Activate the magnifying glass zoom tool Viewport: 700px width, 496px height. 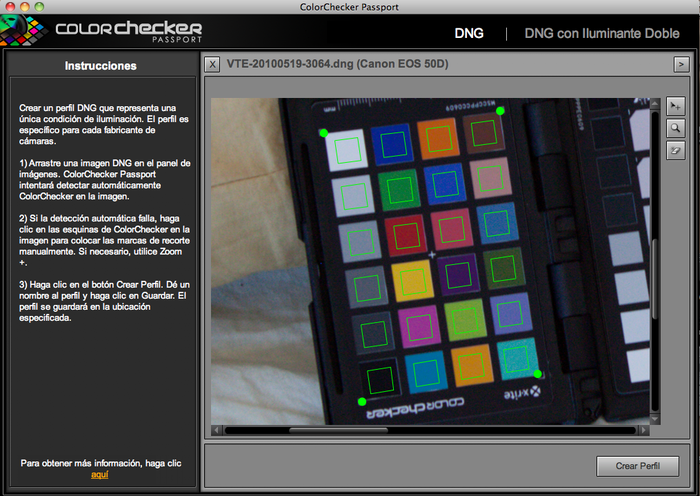[675, 129]
